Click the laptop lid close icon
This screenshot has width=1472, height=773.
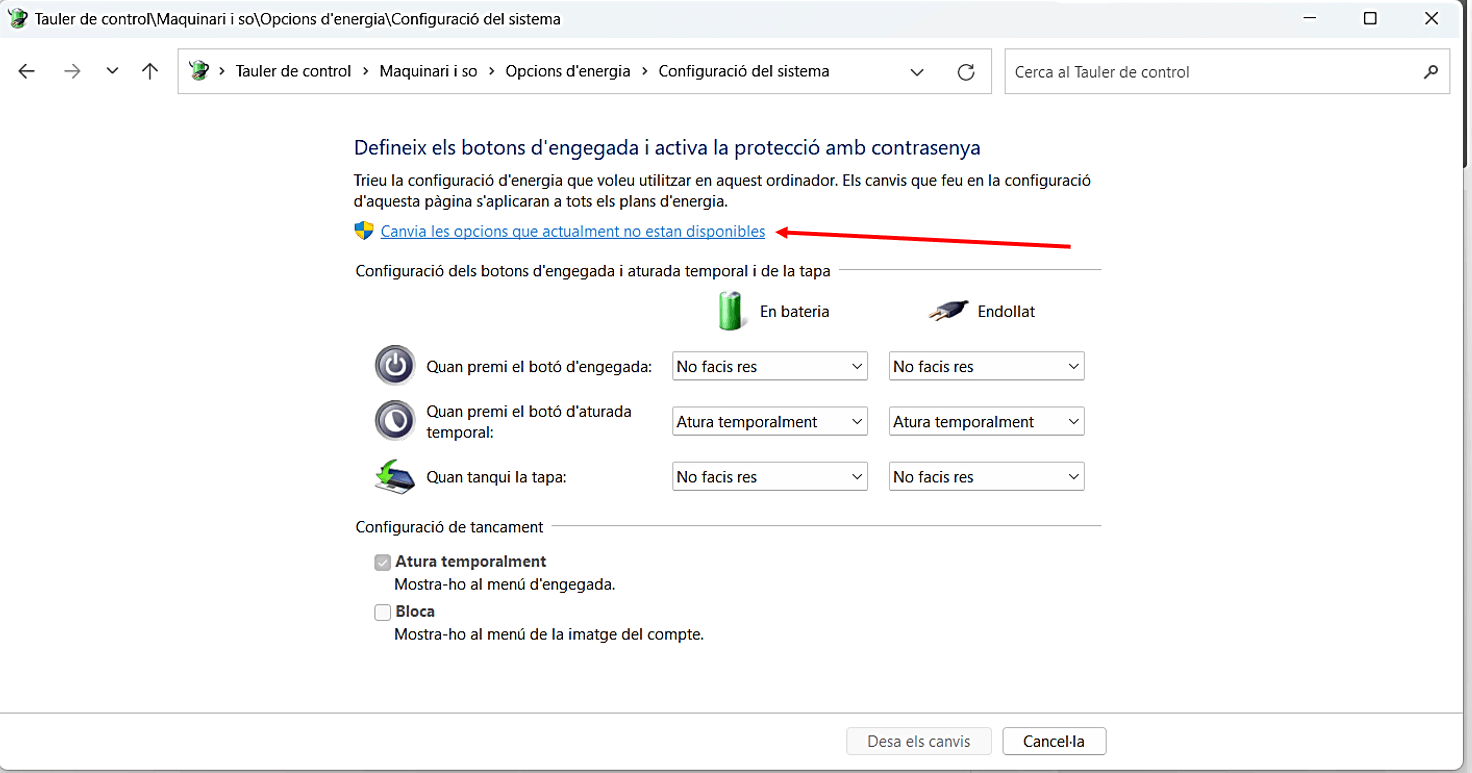pos(395,477)
